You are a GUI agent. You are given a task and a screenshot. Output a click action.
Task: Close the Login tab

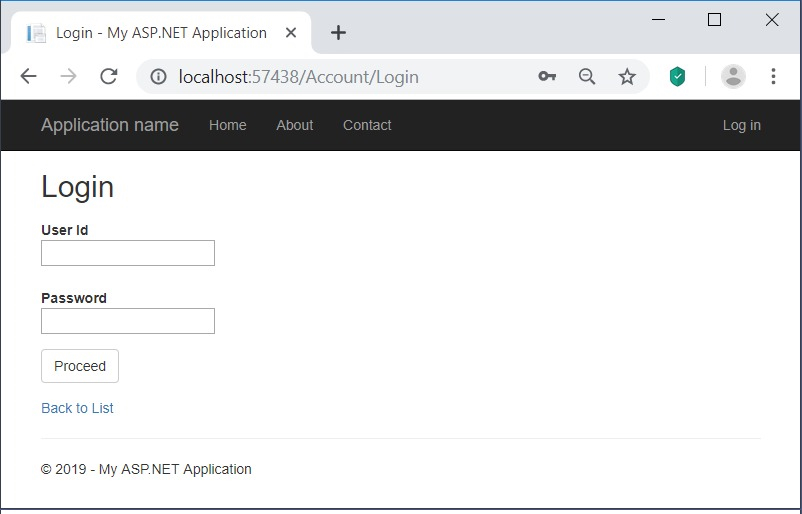291,33
